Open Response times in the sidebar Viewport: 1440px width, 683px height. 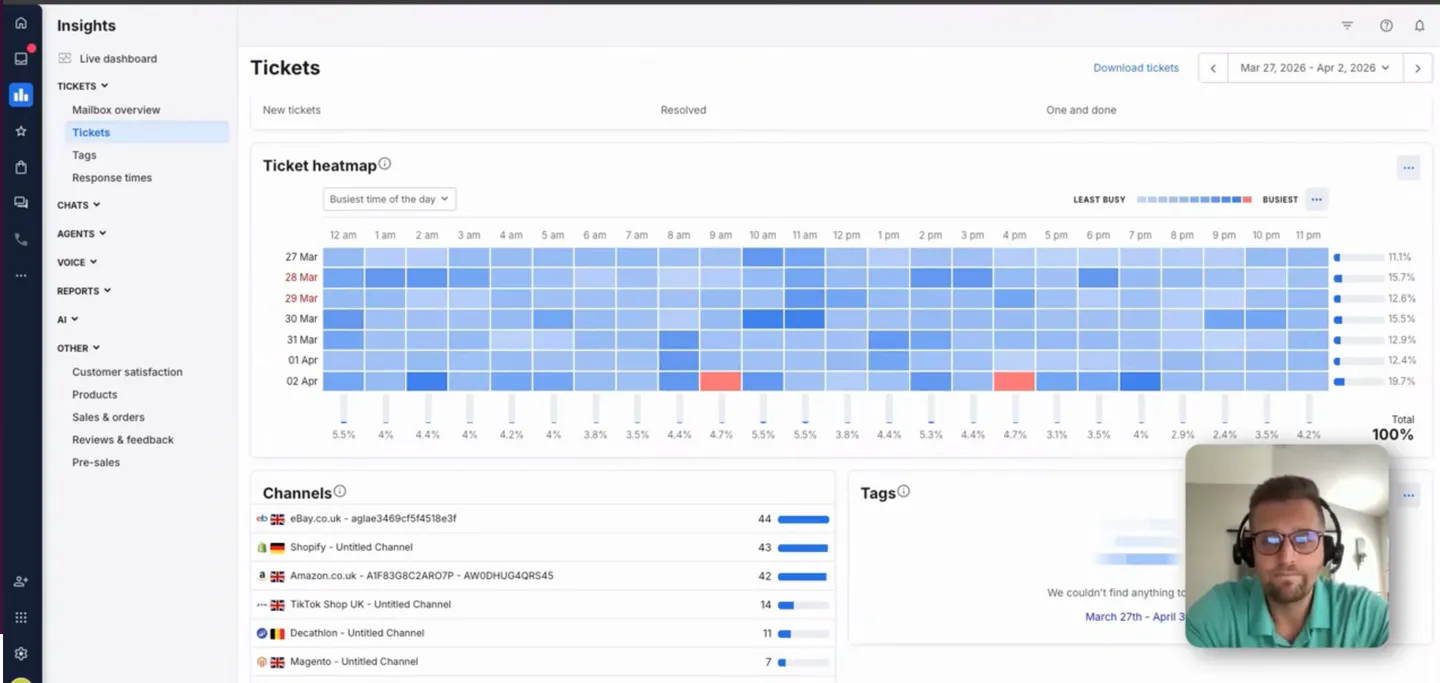112,178
